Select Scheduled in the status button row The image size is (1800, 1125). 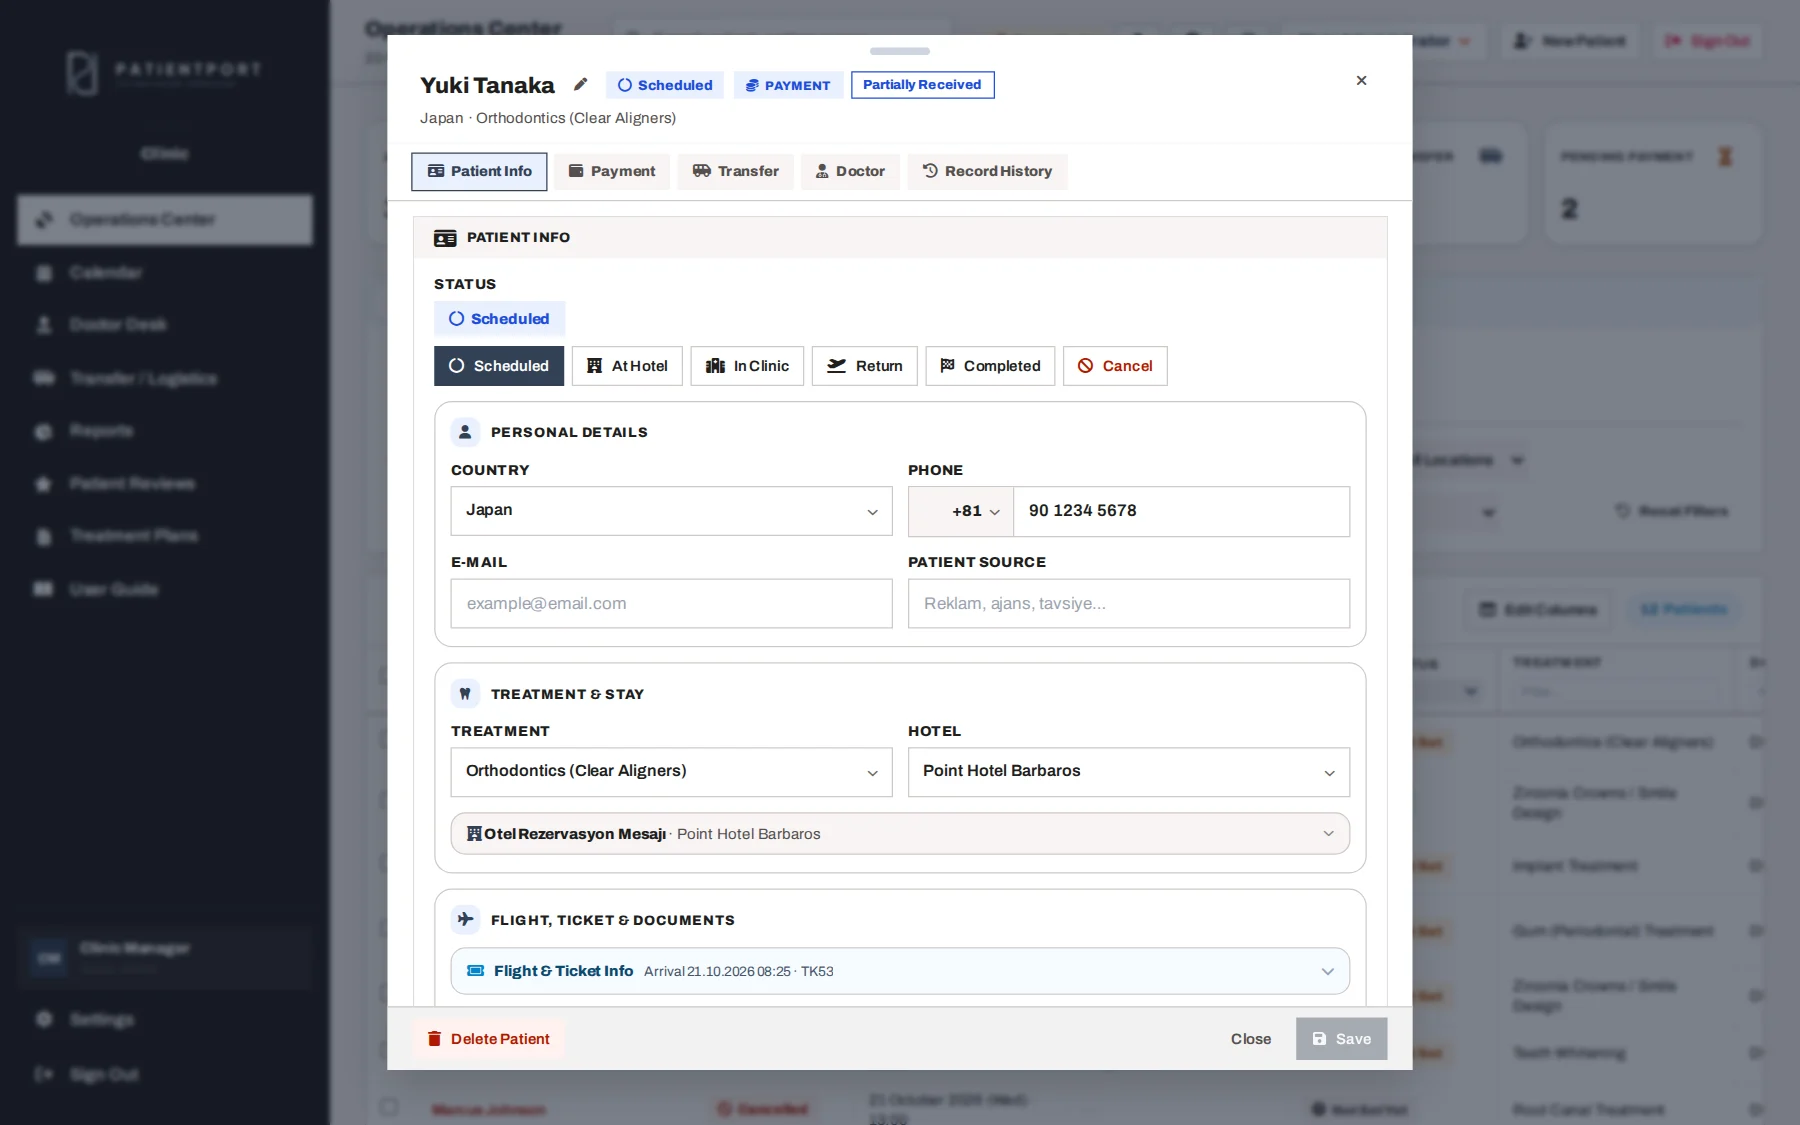click(499, 366)
